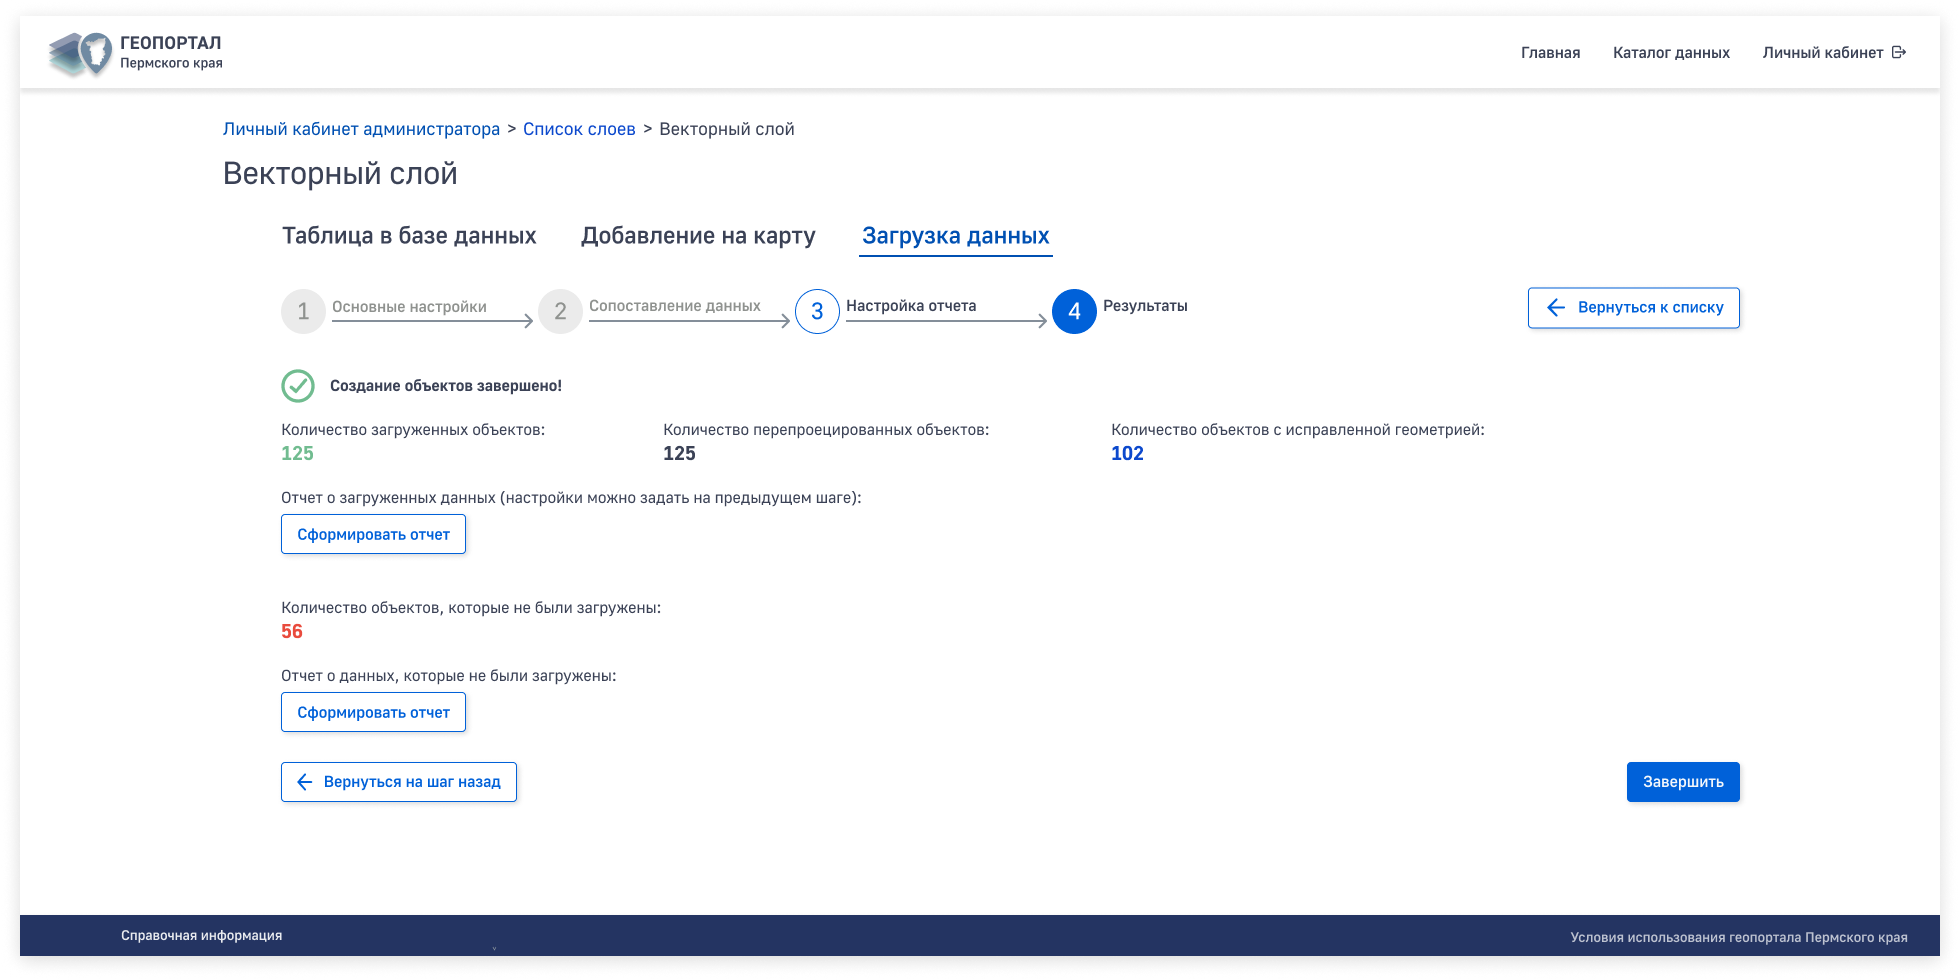The image size is (1960, 980).
Task: Select step 4 circle Результаты
Action: (x=1074, y=312)
